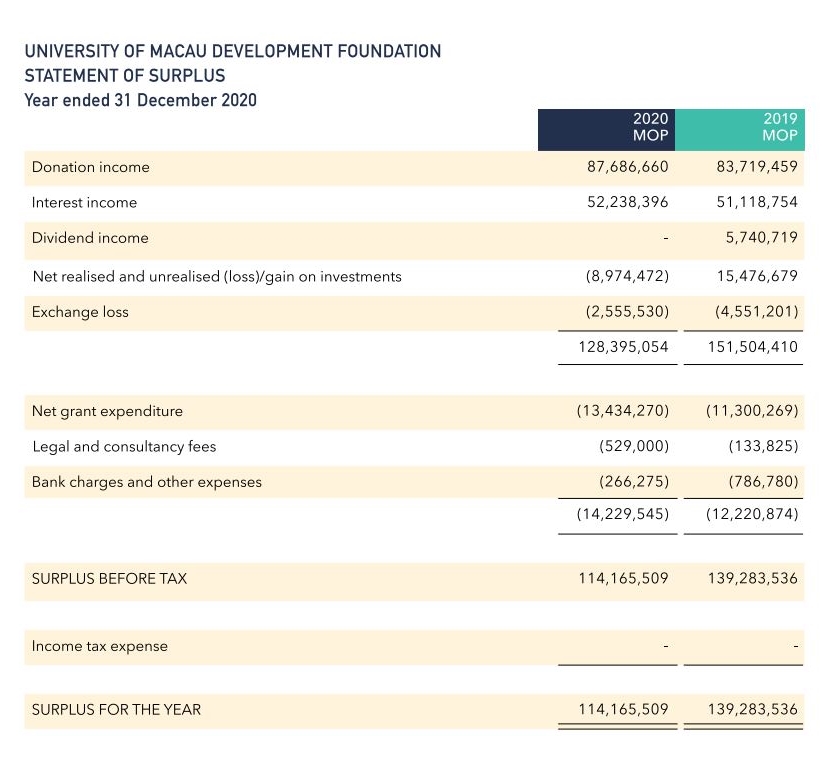835x770 pixels.
Task: Select 'Bank charges and other expenses' label
Action: pyautogui.click(x=147, y=482)
